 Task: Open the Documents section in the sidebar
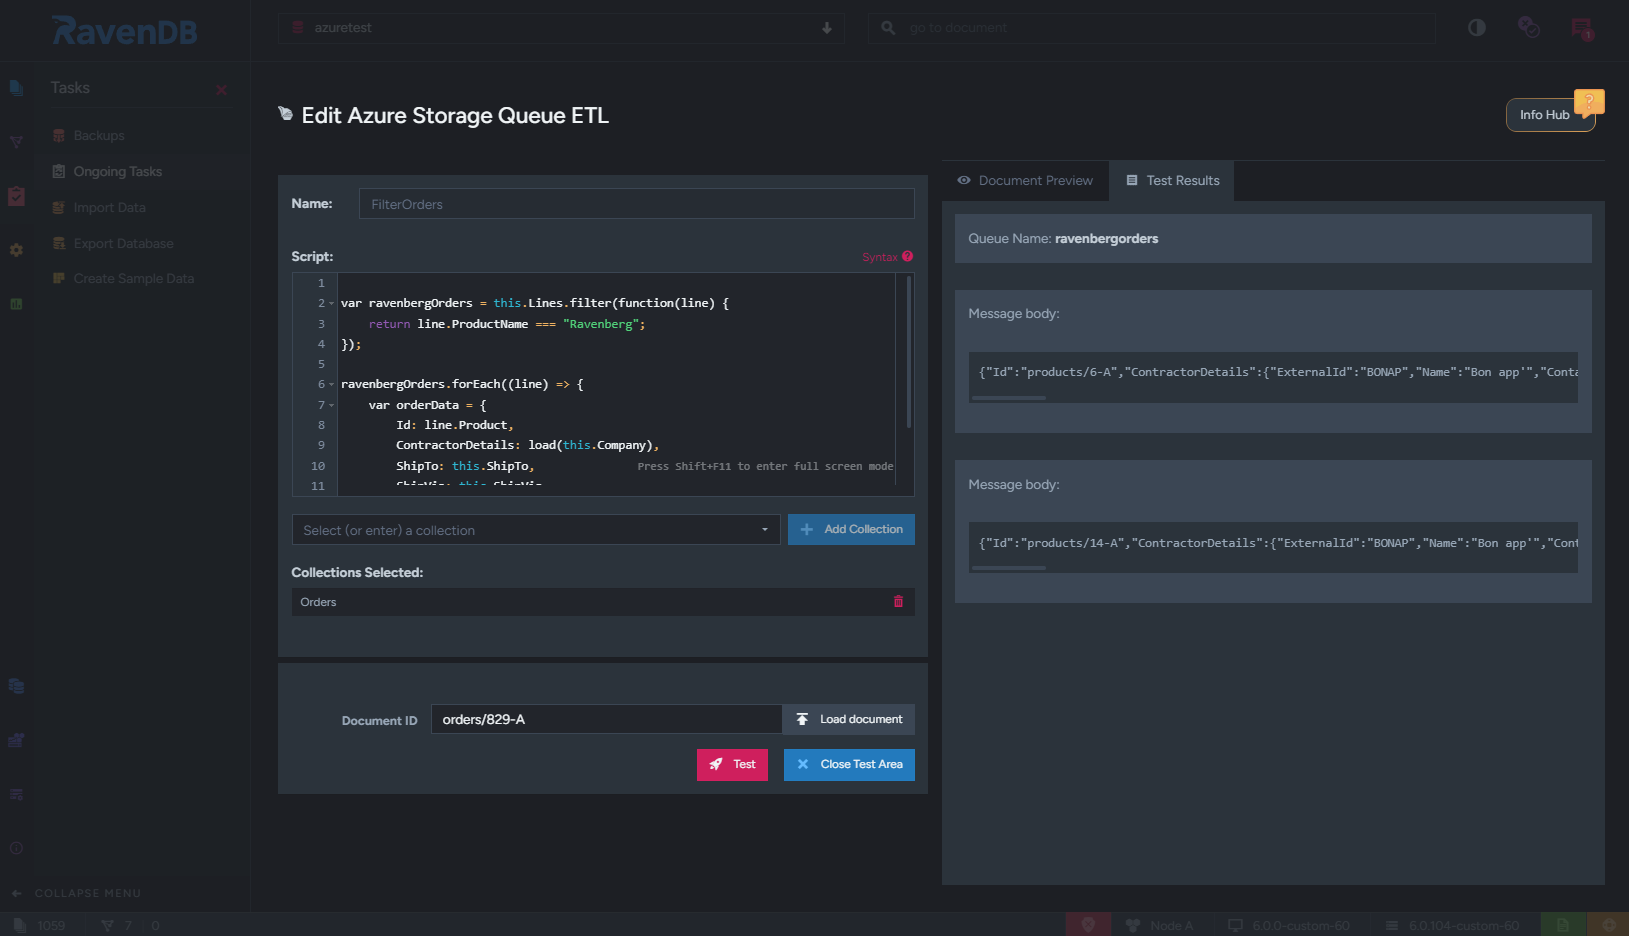pos(16,88)
